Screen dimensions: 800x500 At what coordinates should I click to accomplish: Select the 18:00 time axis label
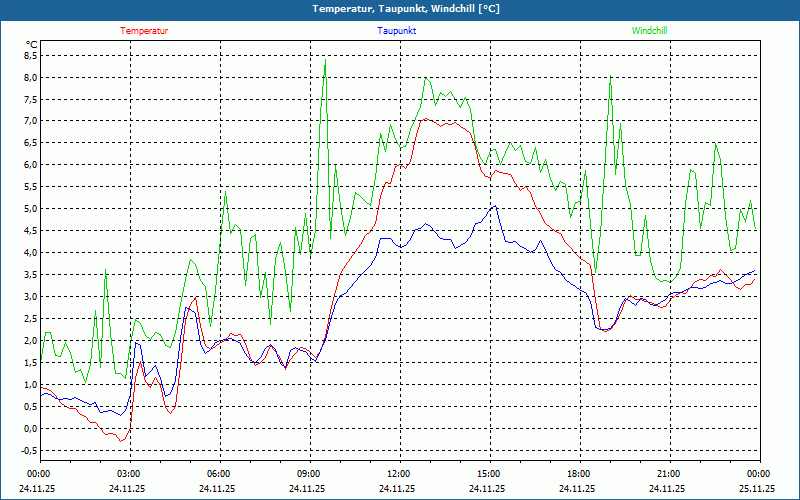(578, 474)
